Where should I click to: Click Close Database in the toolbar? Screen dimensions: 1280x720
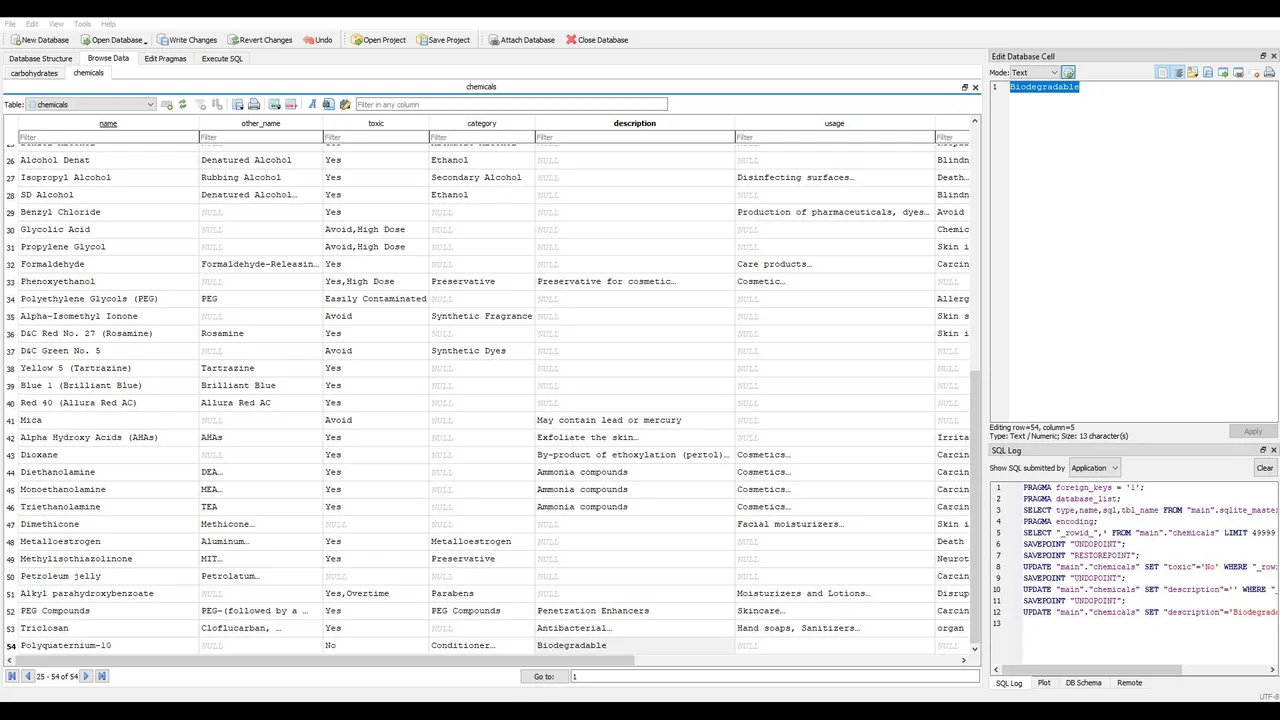(x=597, y=40)
